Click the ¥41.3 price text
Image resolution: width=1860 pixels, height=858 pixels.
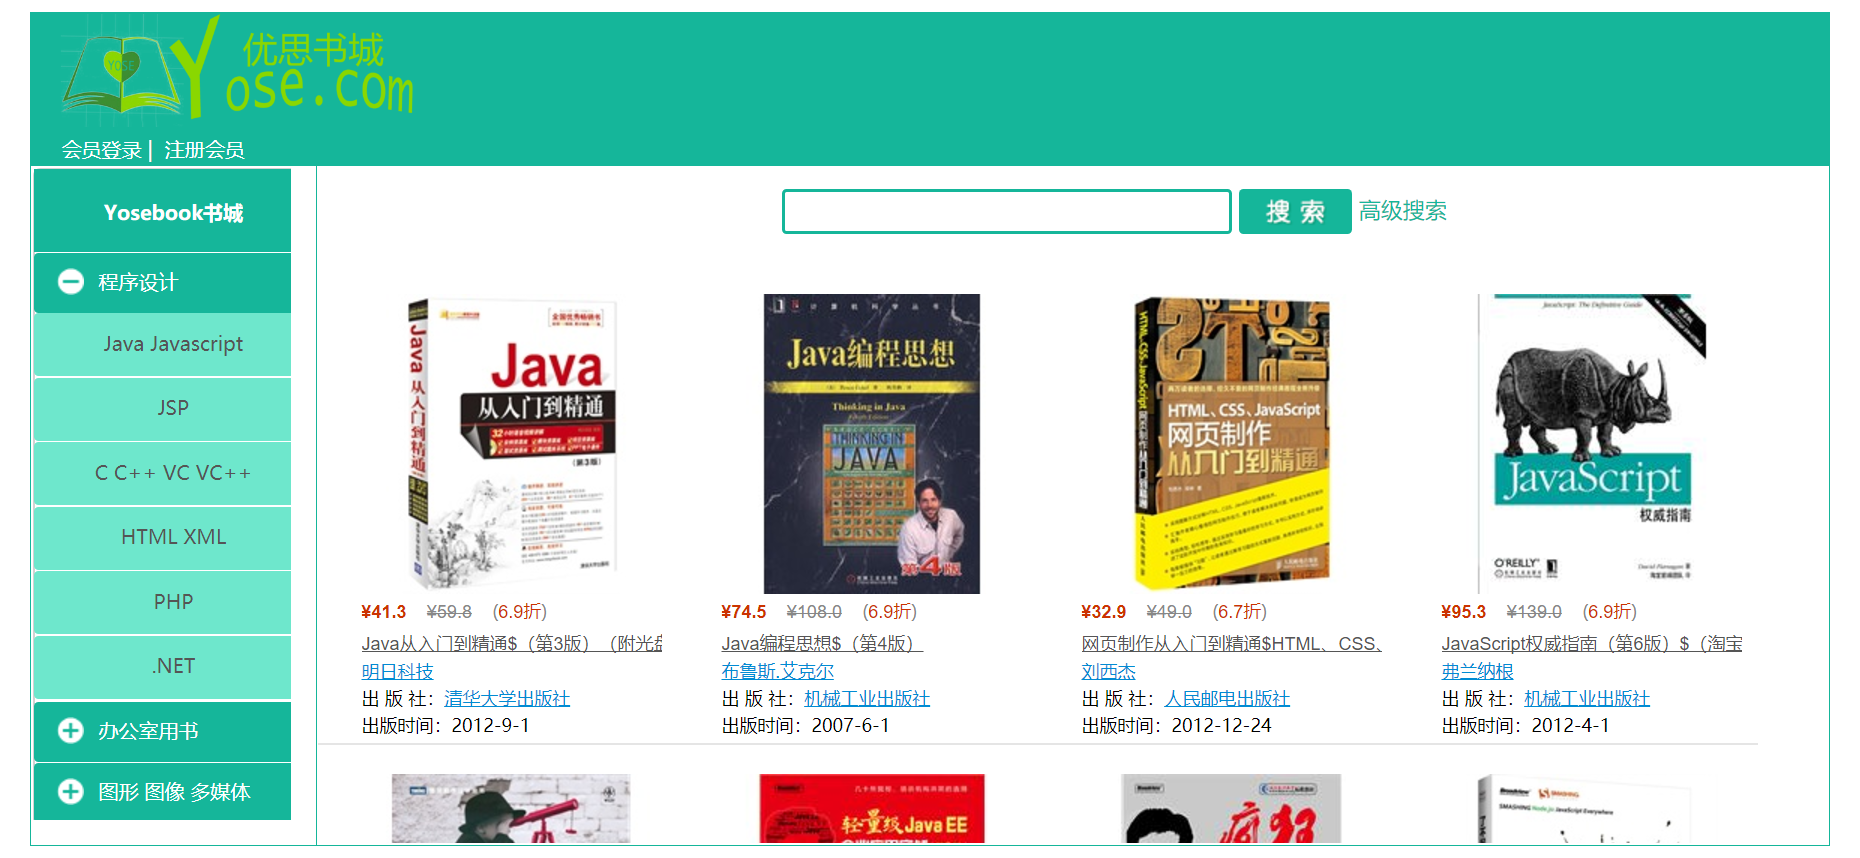[383, 612]
